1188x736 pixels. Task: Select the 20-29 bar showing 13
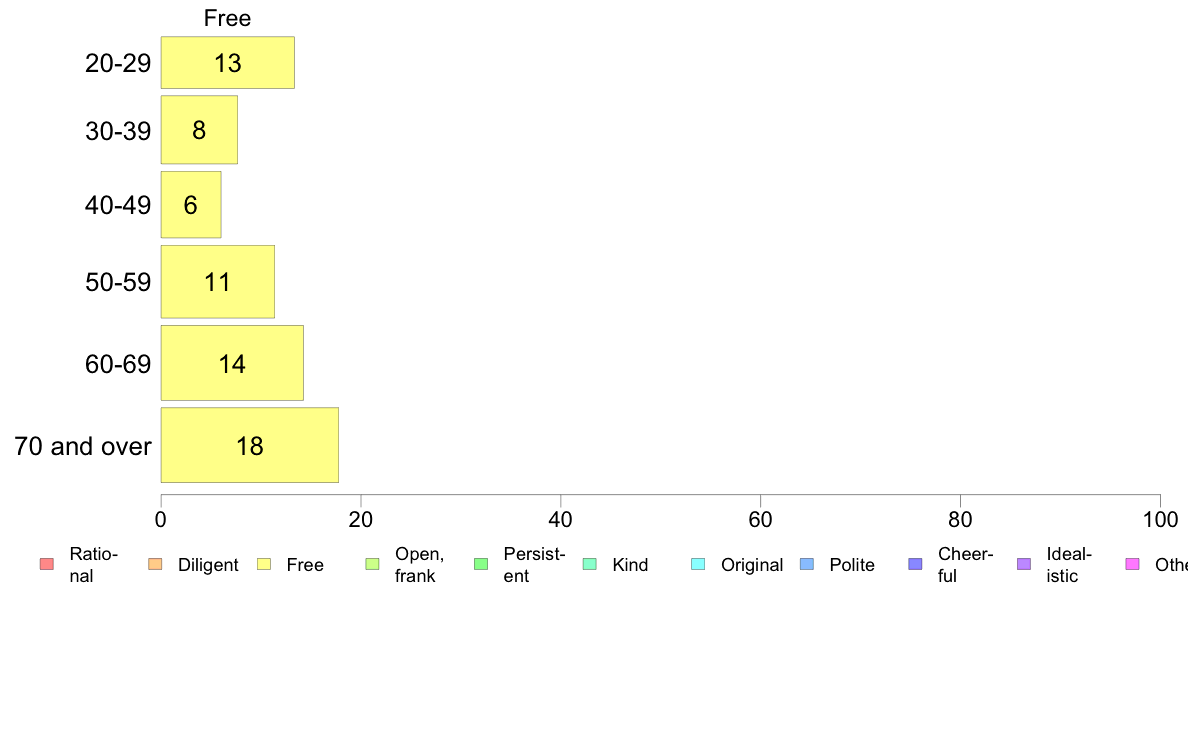tap(227, 63)
